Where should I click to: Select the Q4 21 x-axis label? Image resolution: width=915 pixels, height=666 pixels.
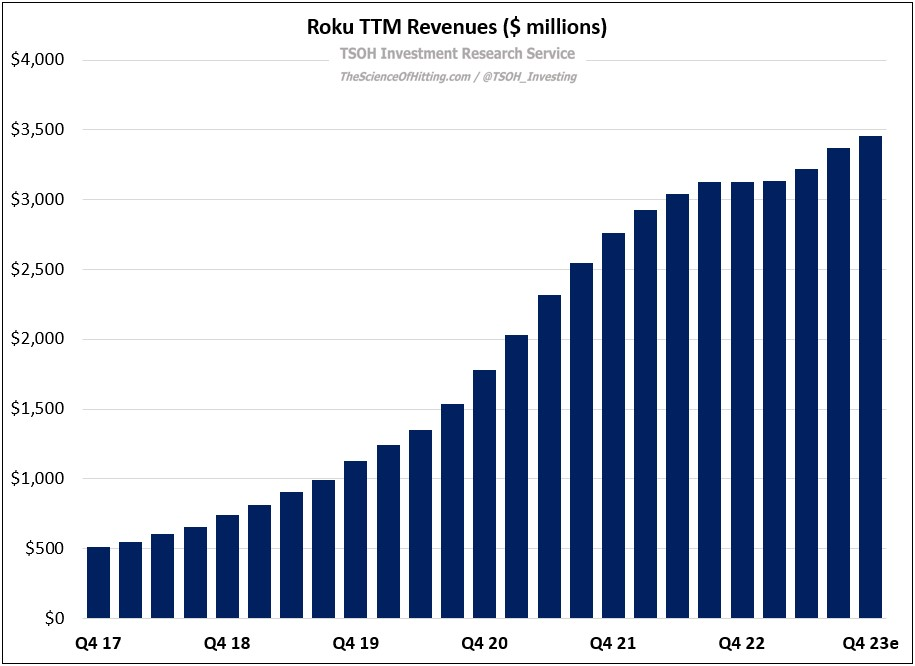[613, 643]
